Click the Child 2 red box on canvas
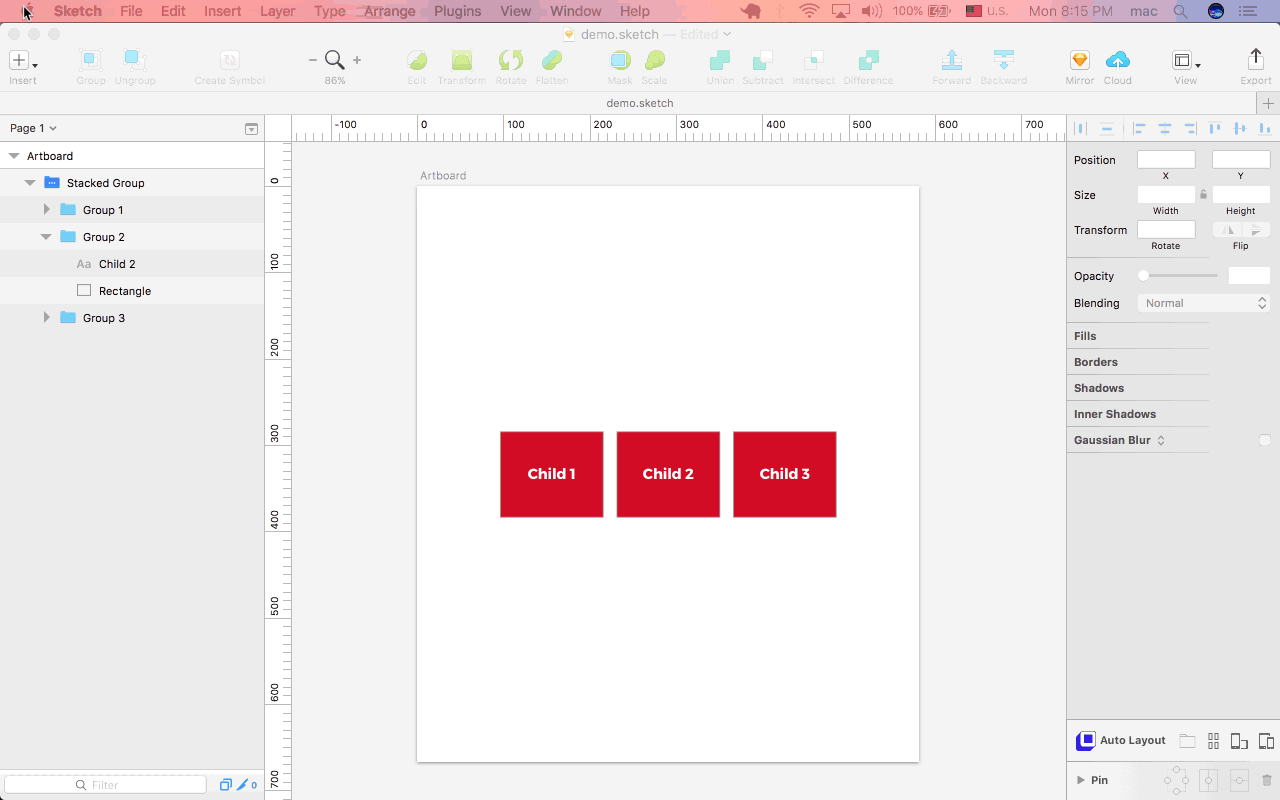The image size is (1280, 800). point(668,474)
